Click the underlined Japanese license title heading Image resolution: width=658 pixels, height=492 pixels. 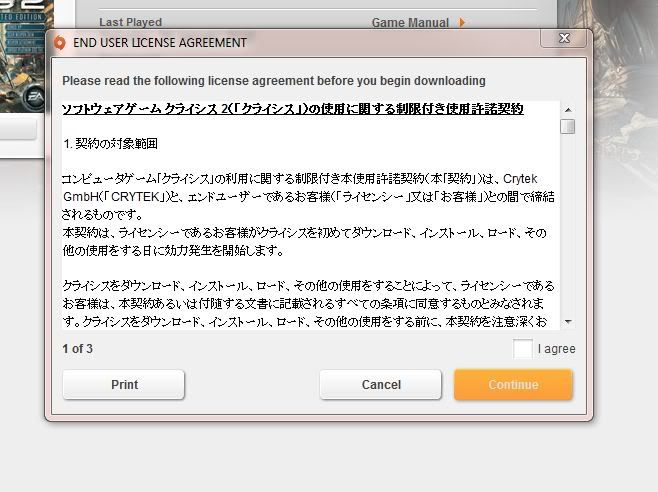click(x=292, y=109)
